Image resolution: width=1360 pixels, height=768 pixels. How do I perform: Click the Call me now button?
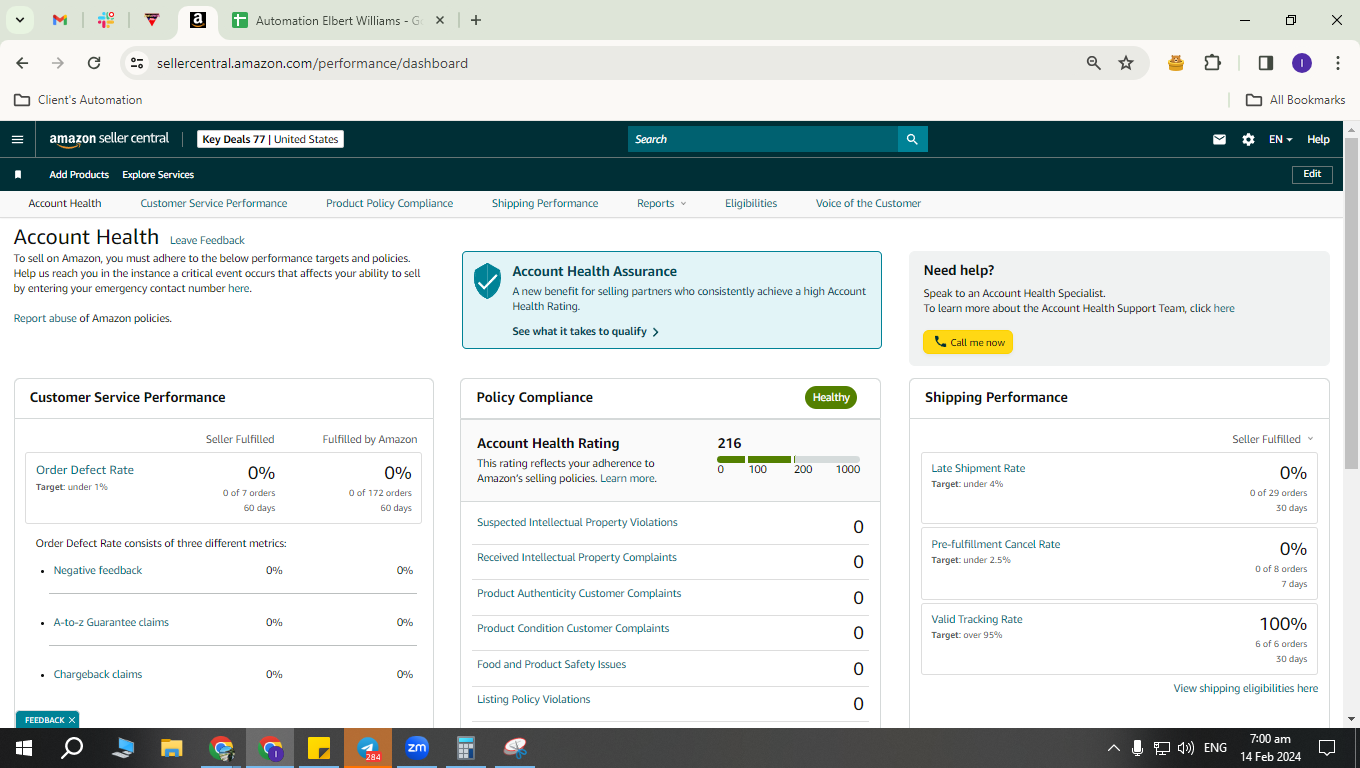coord(968,342)
